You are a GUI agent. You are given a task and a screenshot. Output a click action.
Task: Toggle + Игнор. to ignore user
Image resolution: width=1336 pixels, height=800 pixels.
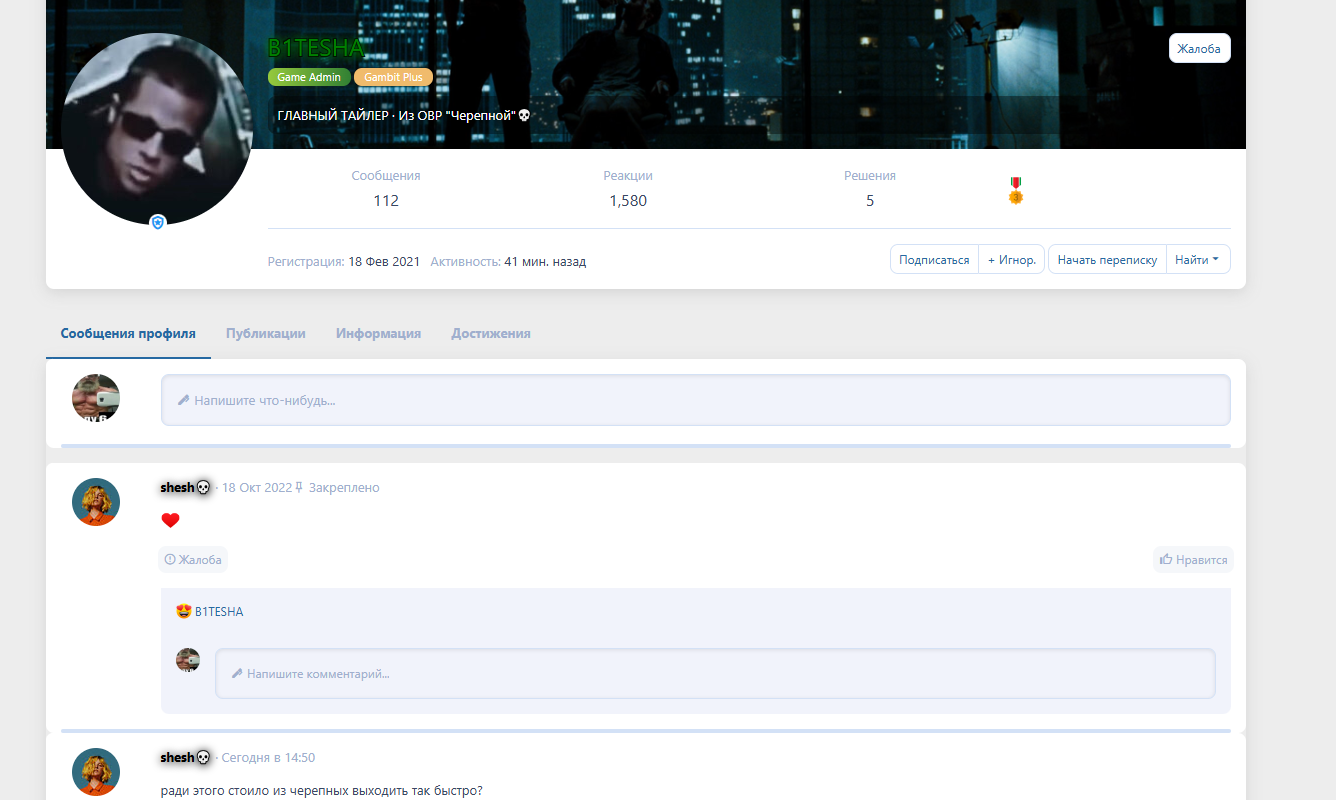(1011, 260)
